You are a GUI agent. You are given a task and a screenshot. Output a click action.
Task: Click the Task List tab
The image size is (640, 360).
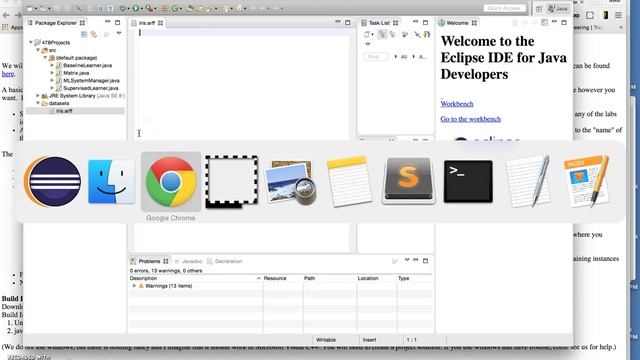pyautogui.click(x=379, y=23)
